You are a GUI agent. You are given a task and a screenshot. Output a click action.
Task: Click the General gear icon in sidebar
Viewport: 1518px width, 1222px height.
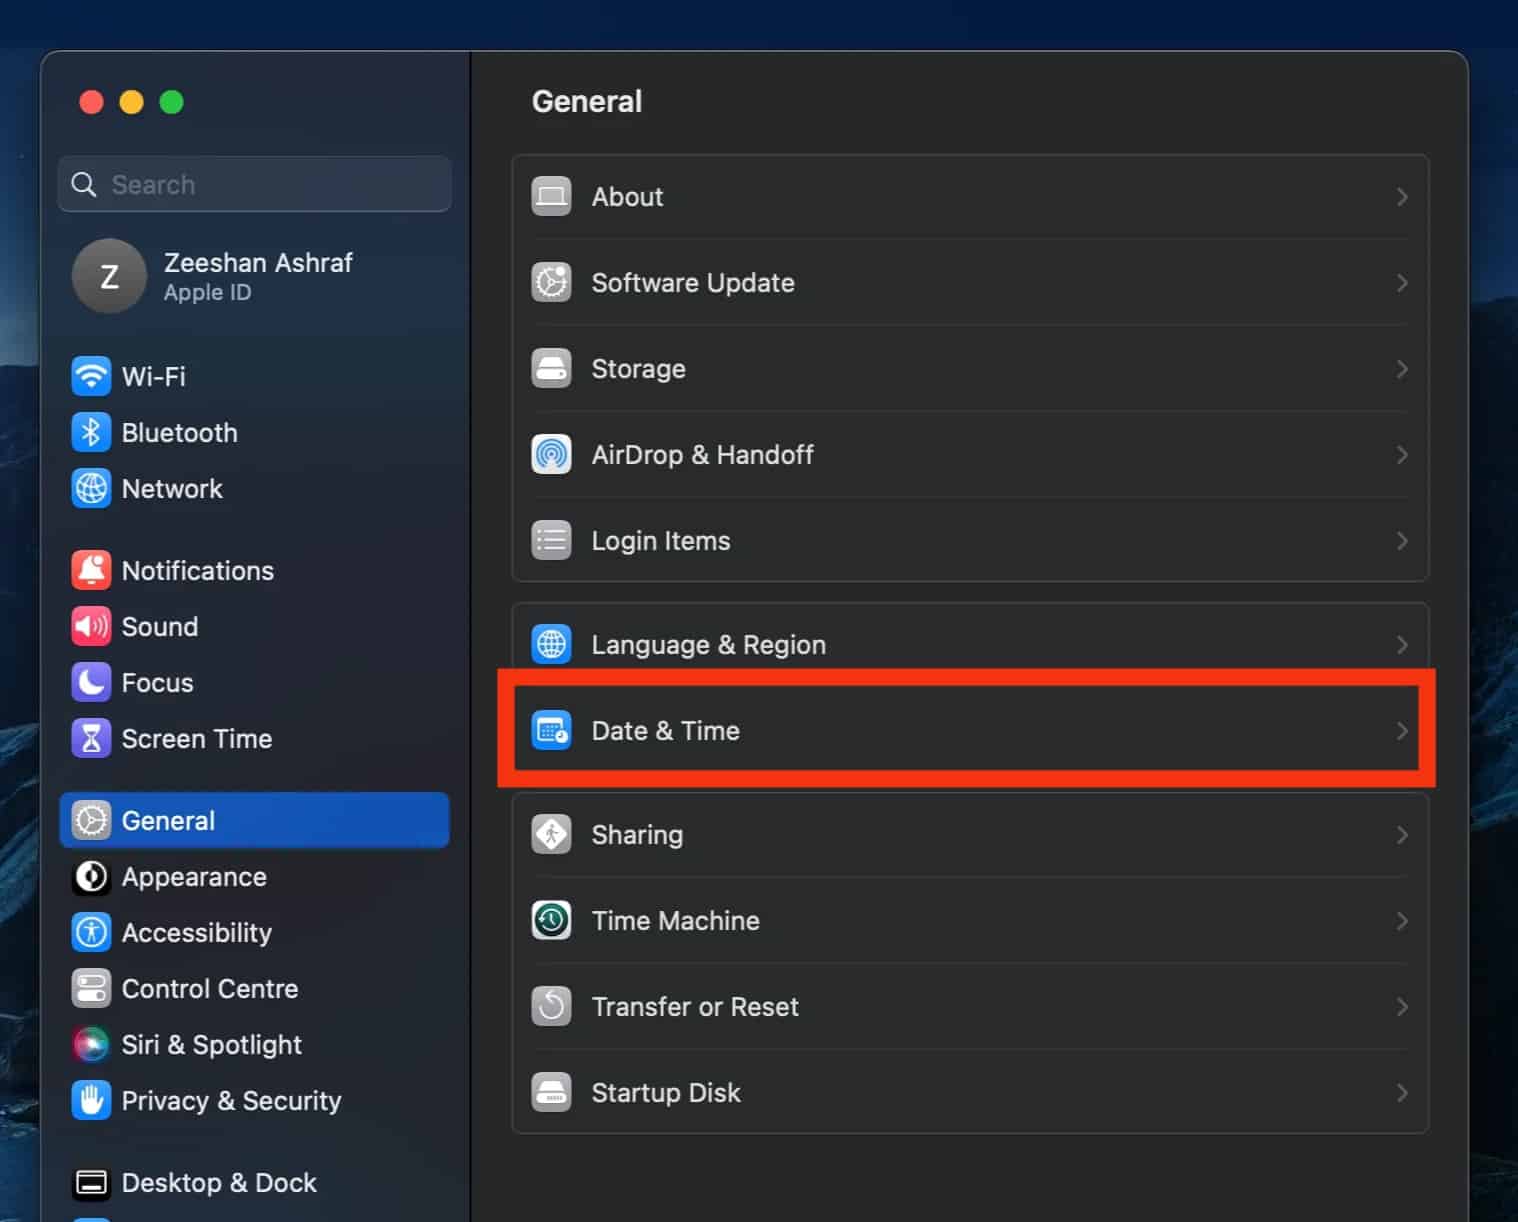click(91, 820)
